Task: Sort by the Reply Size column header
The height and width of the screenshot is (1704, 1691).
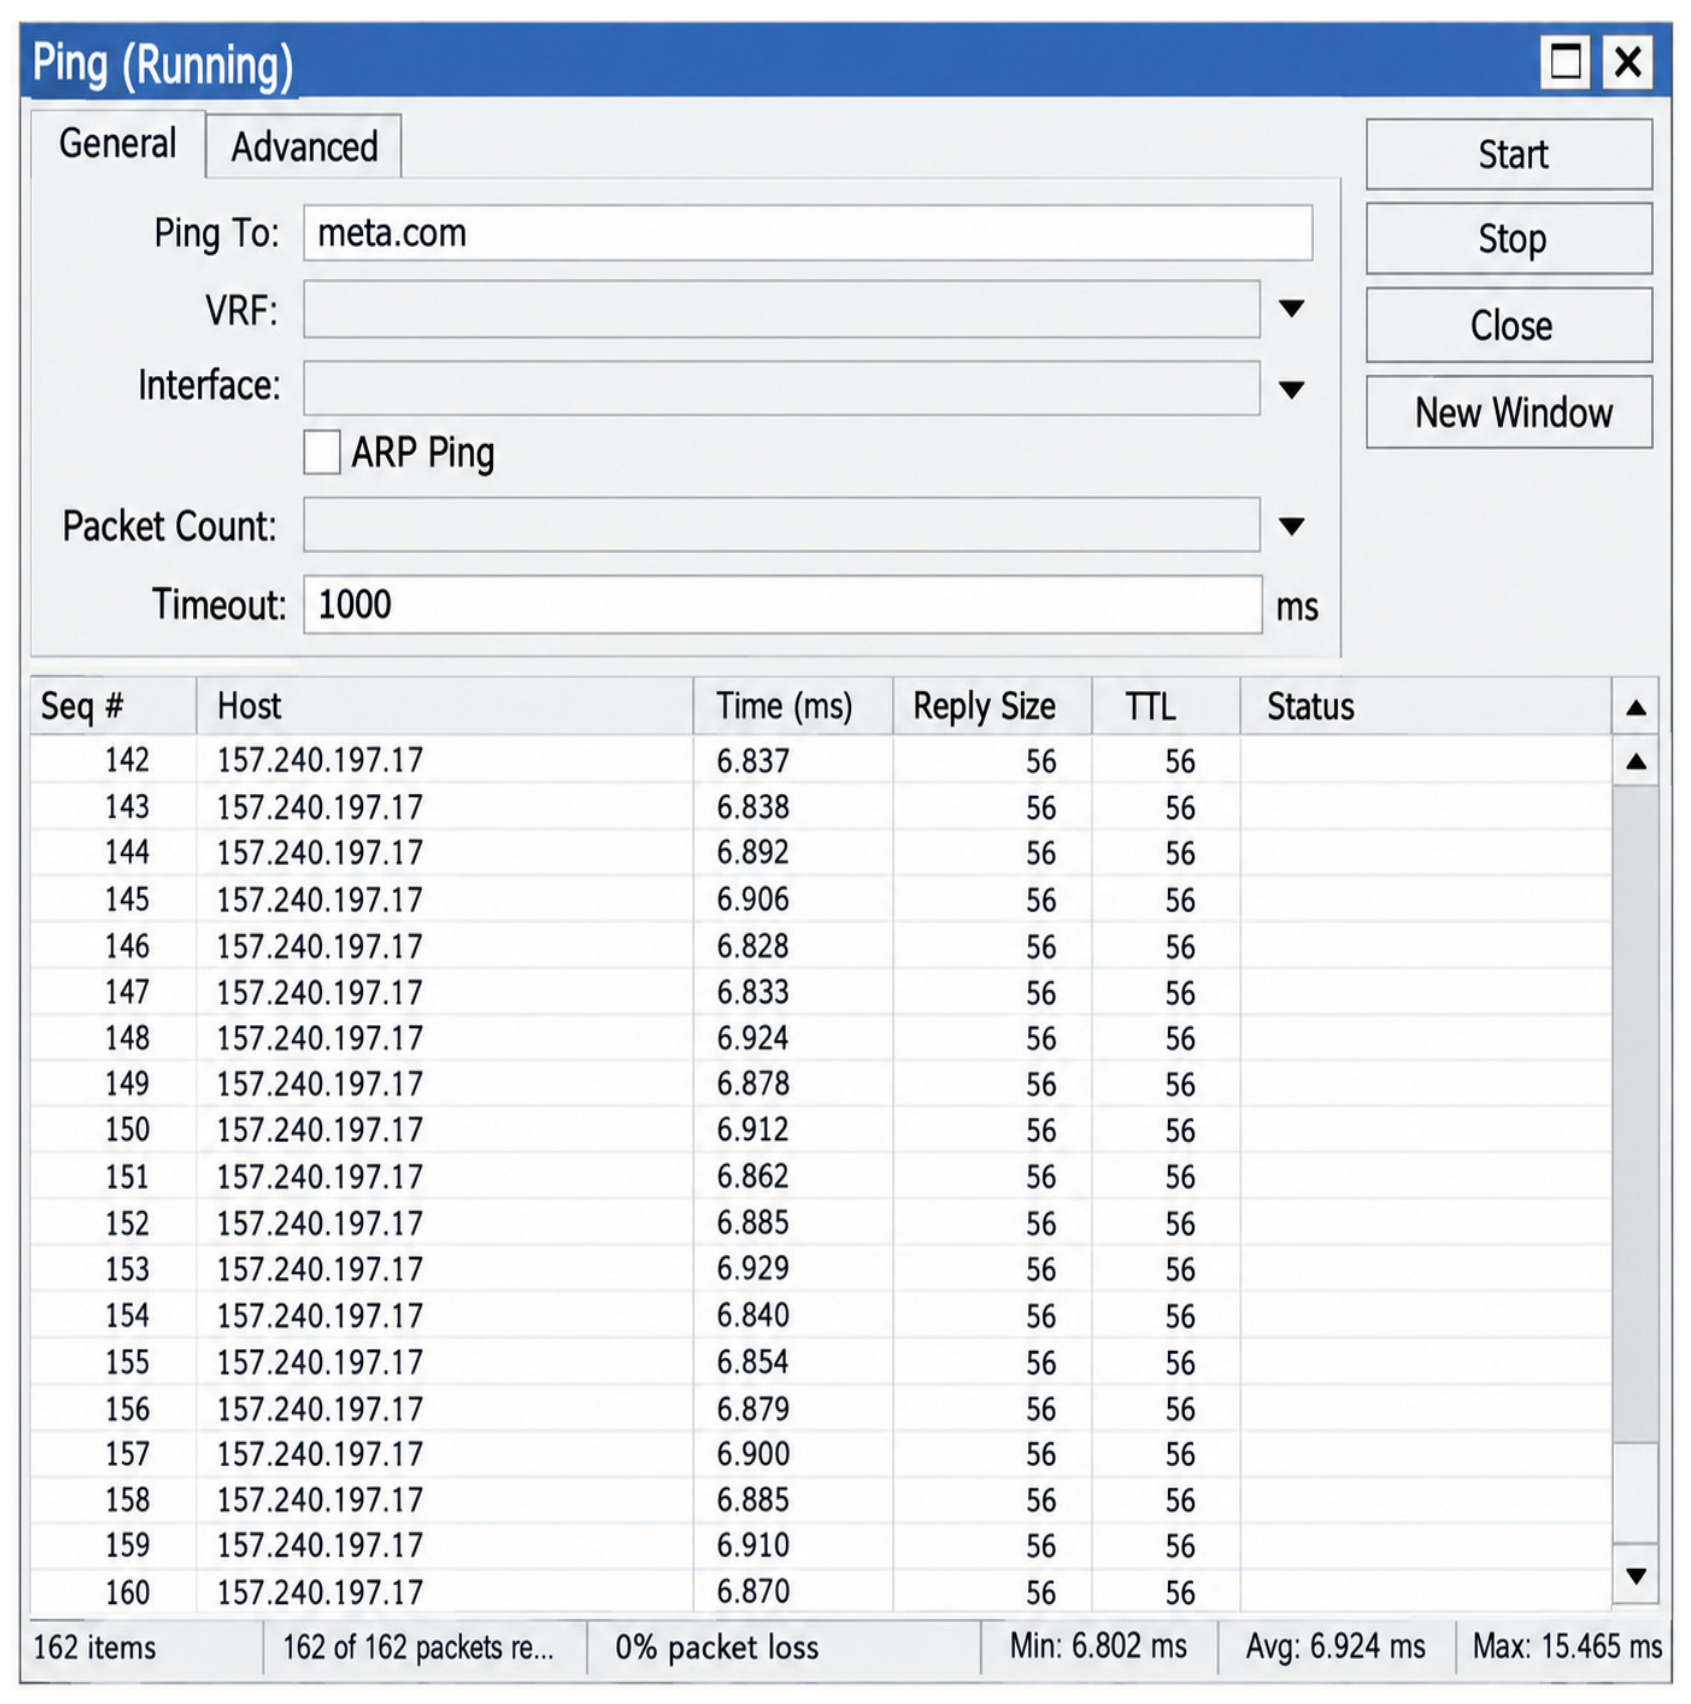Action: click(x=992, y=706)
